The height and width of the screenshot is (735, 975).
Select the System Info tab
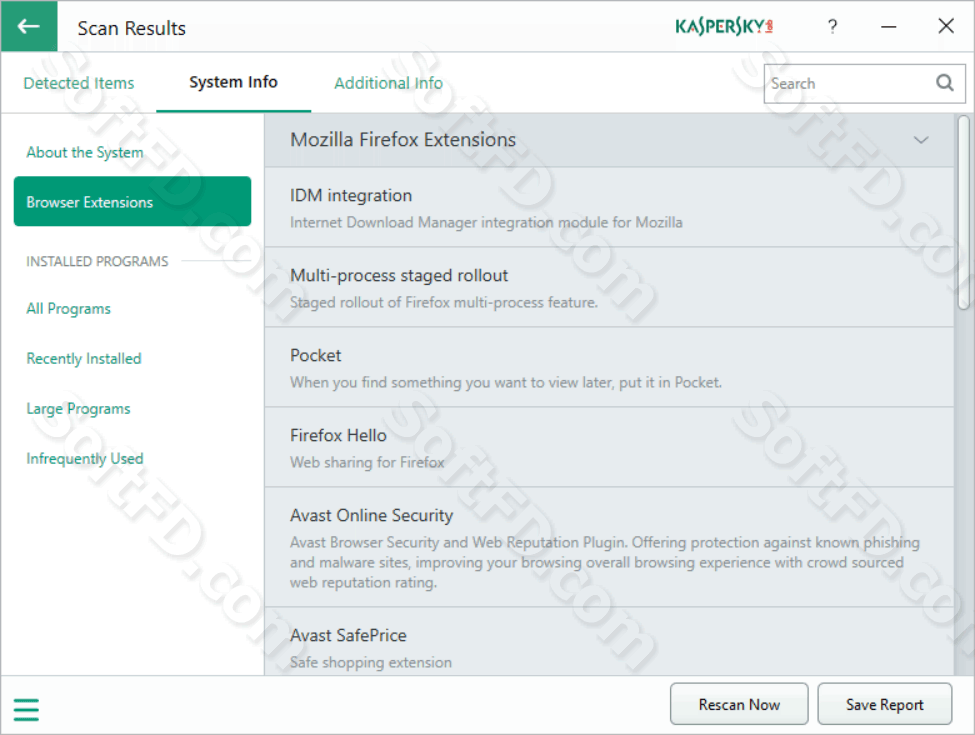point(233,82)
